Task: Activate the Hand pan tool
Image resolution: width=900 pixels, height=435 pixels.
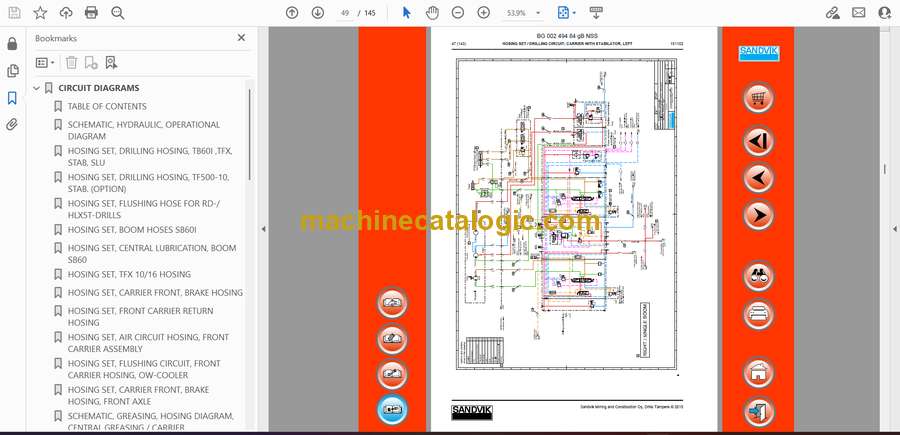Action: pyautogui.click(x=432, y=13)
